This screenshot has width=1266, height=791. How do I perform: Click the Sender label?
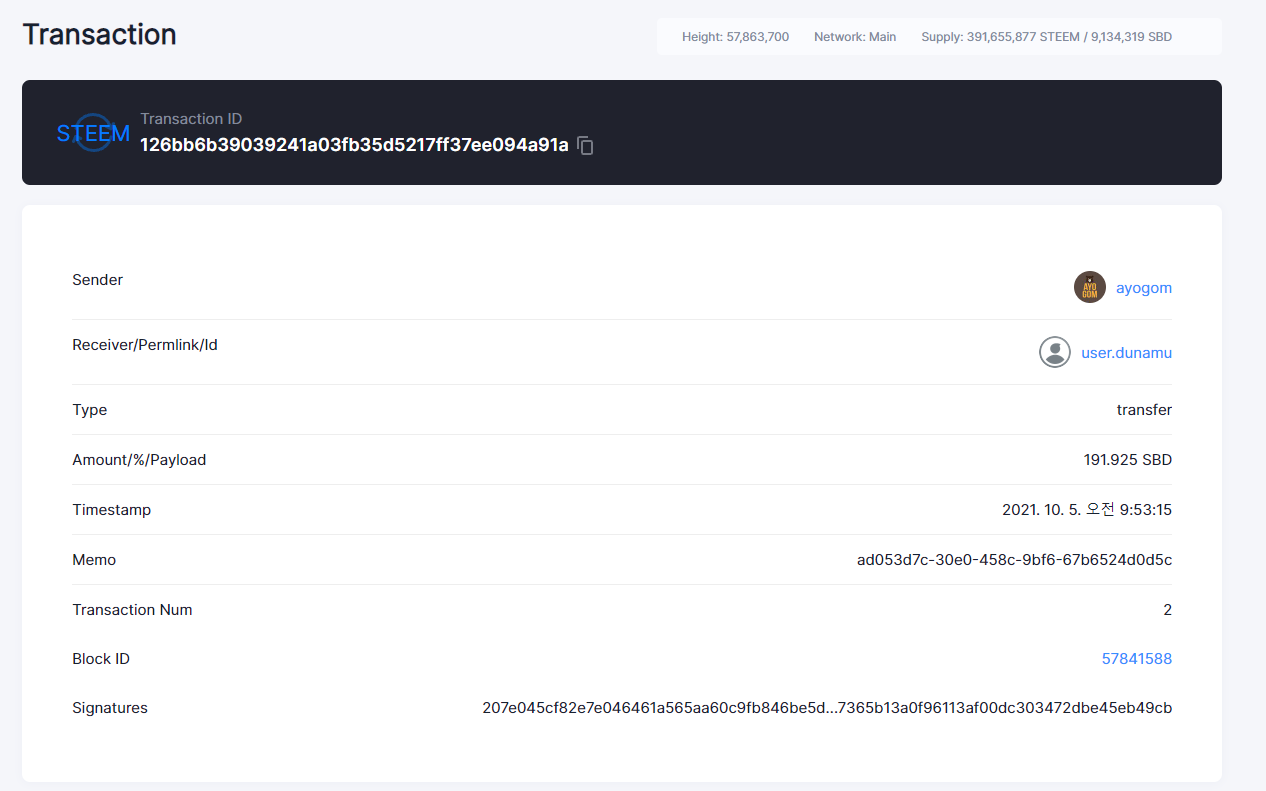click(x=98, y=280)
